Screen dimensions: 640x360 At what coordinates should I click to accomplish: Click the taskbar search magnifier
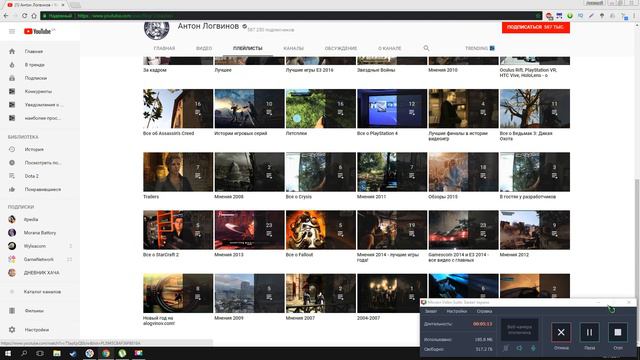[24, 353]
